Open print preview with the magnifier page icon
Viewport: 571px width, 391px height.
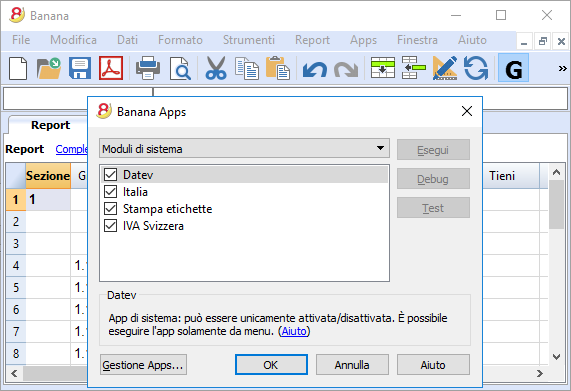[x=180, y=68]
